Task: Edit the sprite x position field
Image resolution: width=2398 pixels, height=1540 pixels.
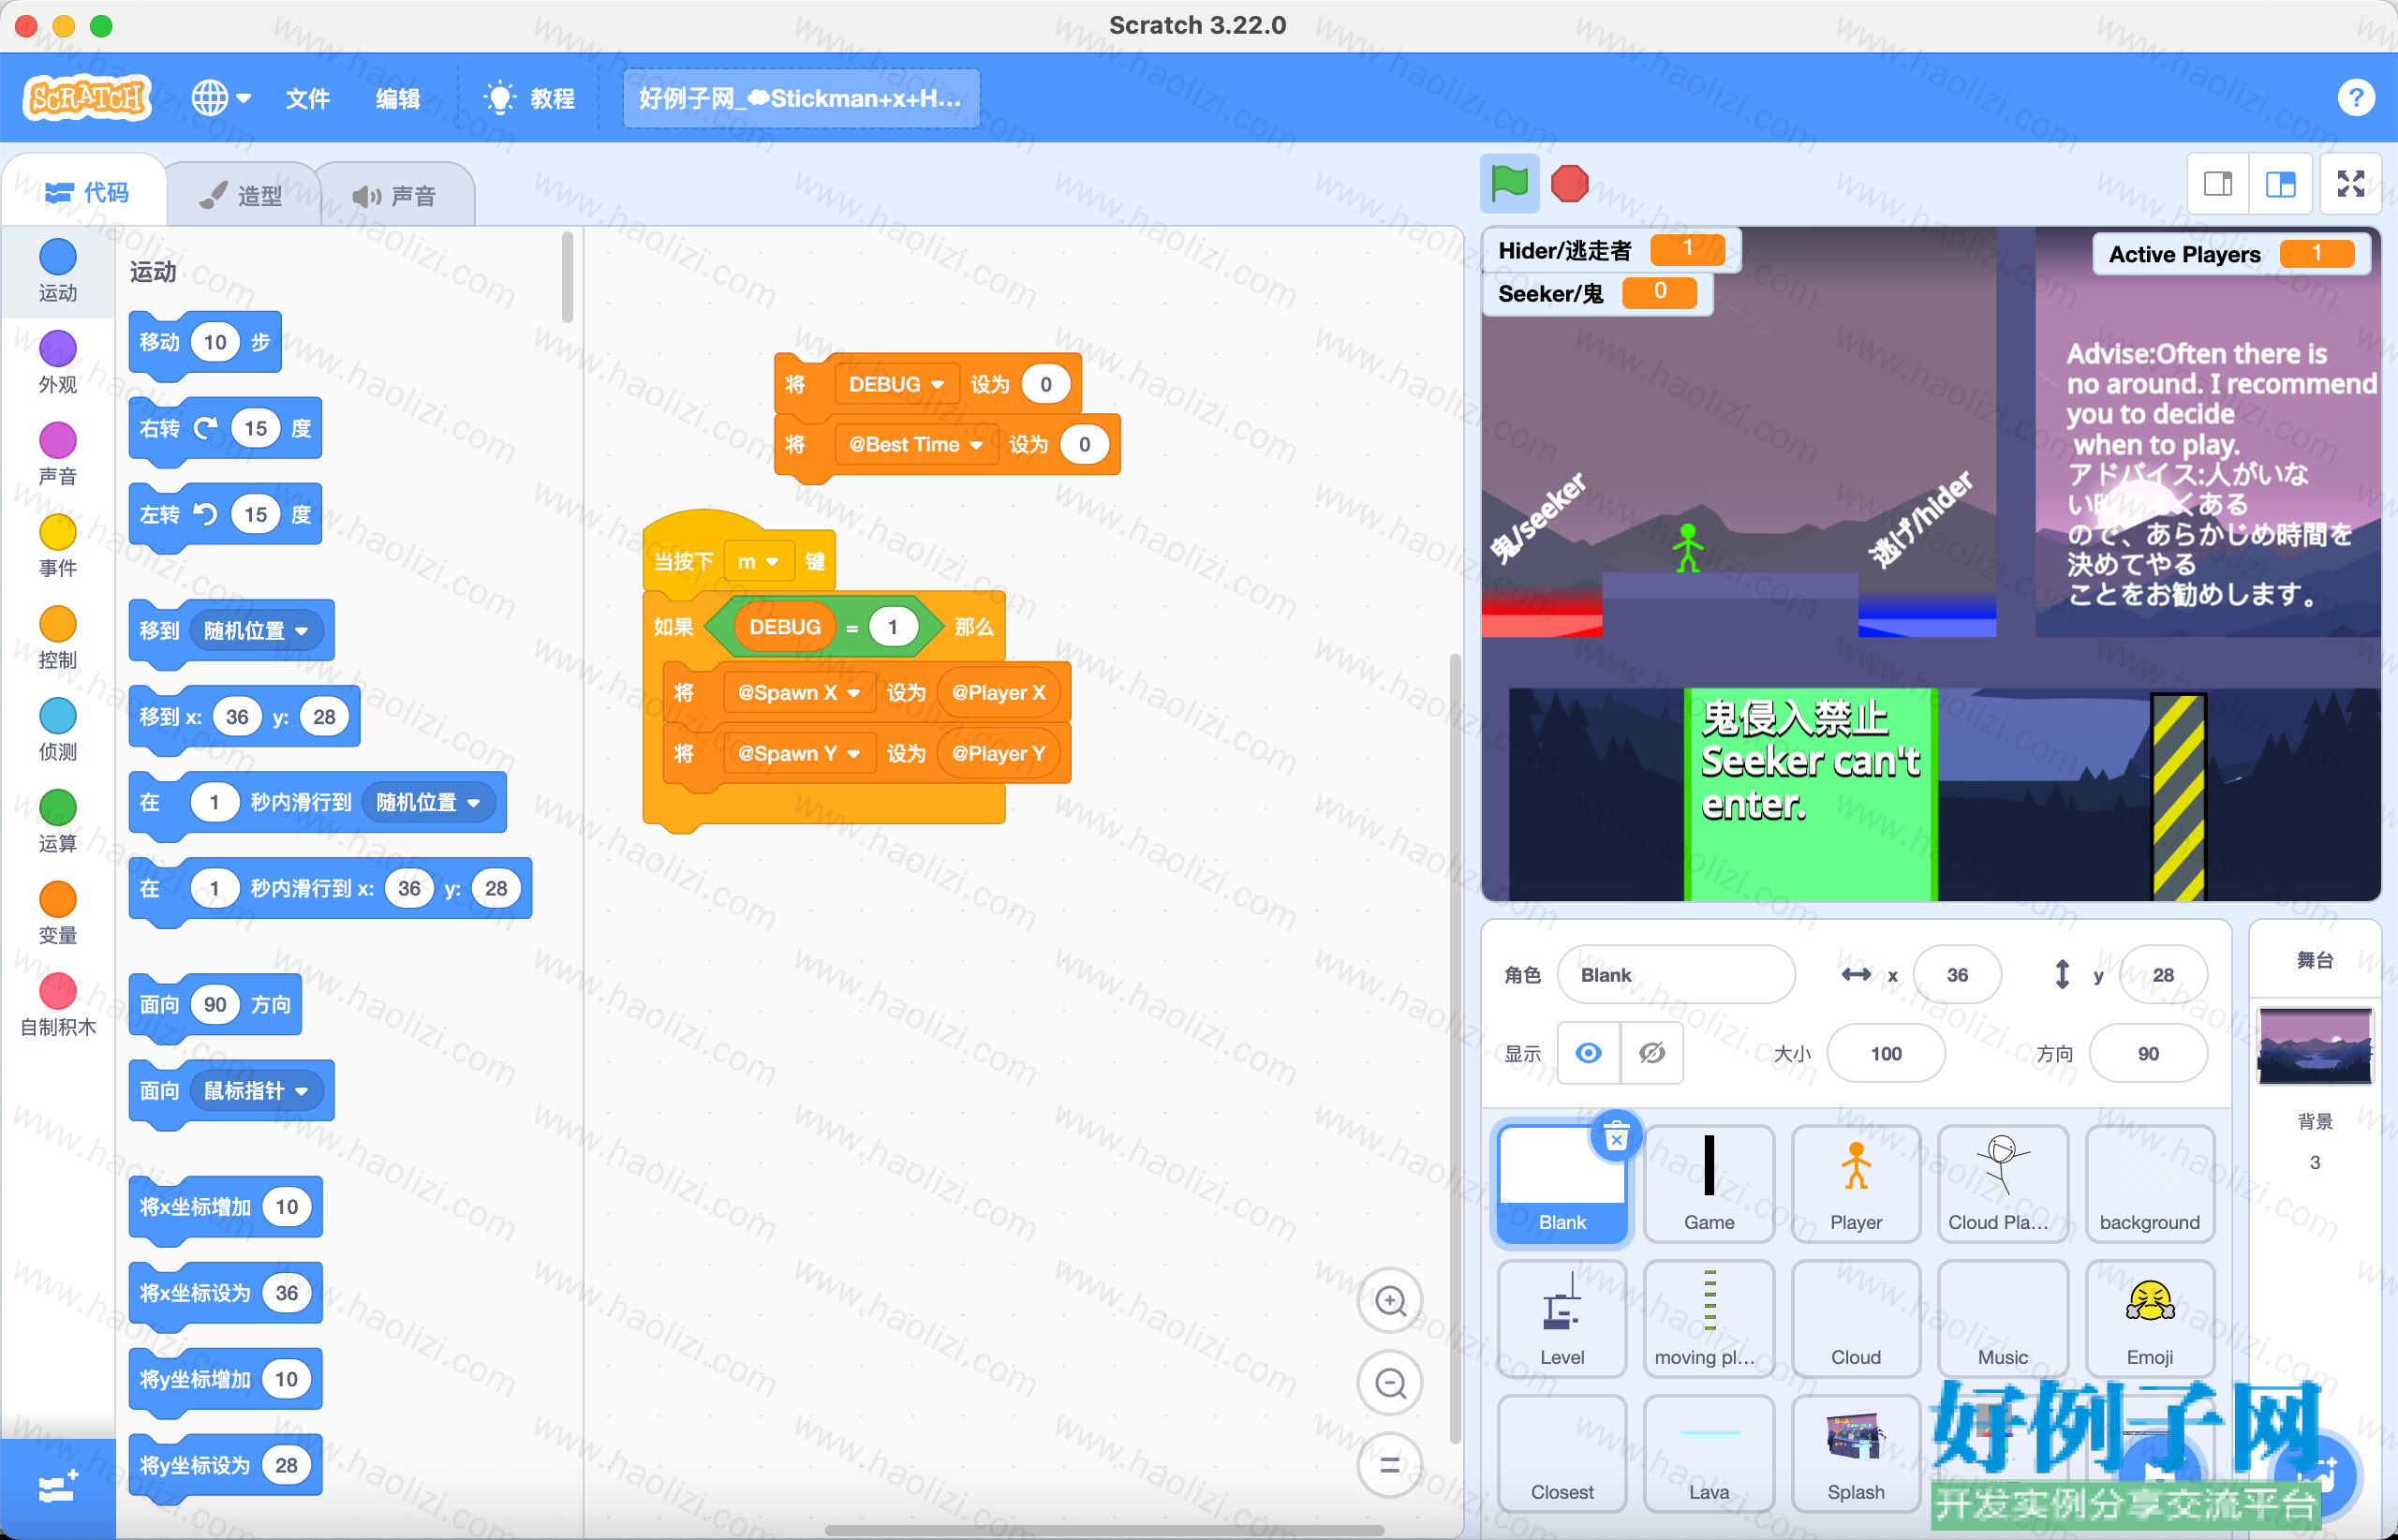Action: click(1957, 974)
